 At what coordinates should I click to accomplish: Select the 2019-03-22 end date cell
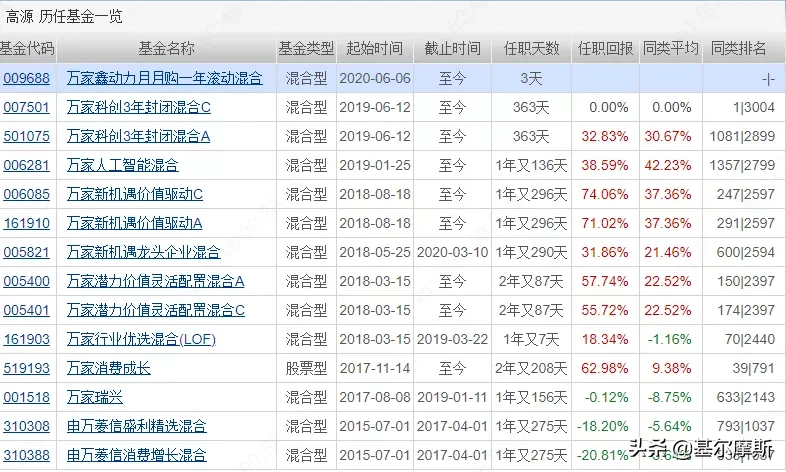point(453,339)
